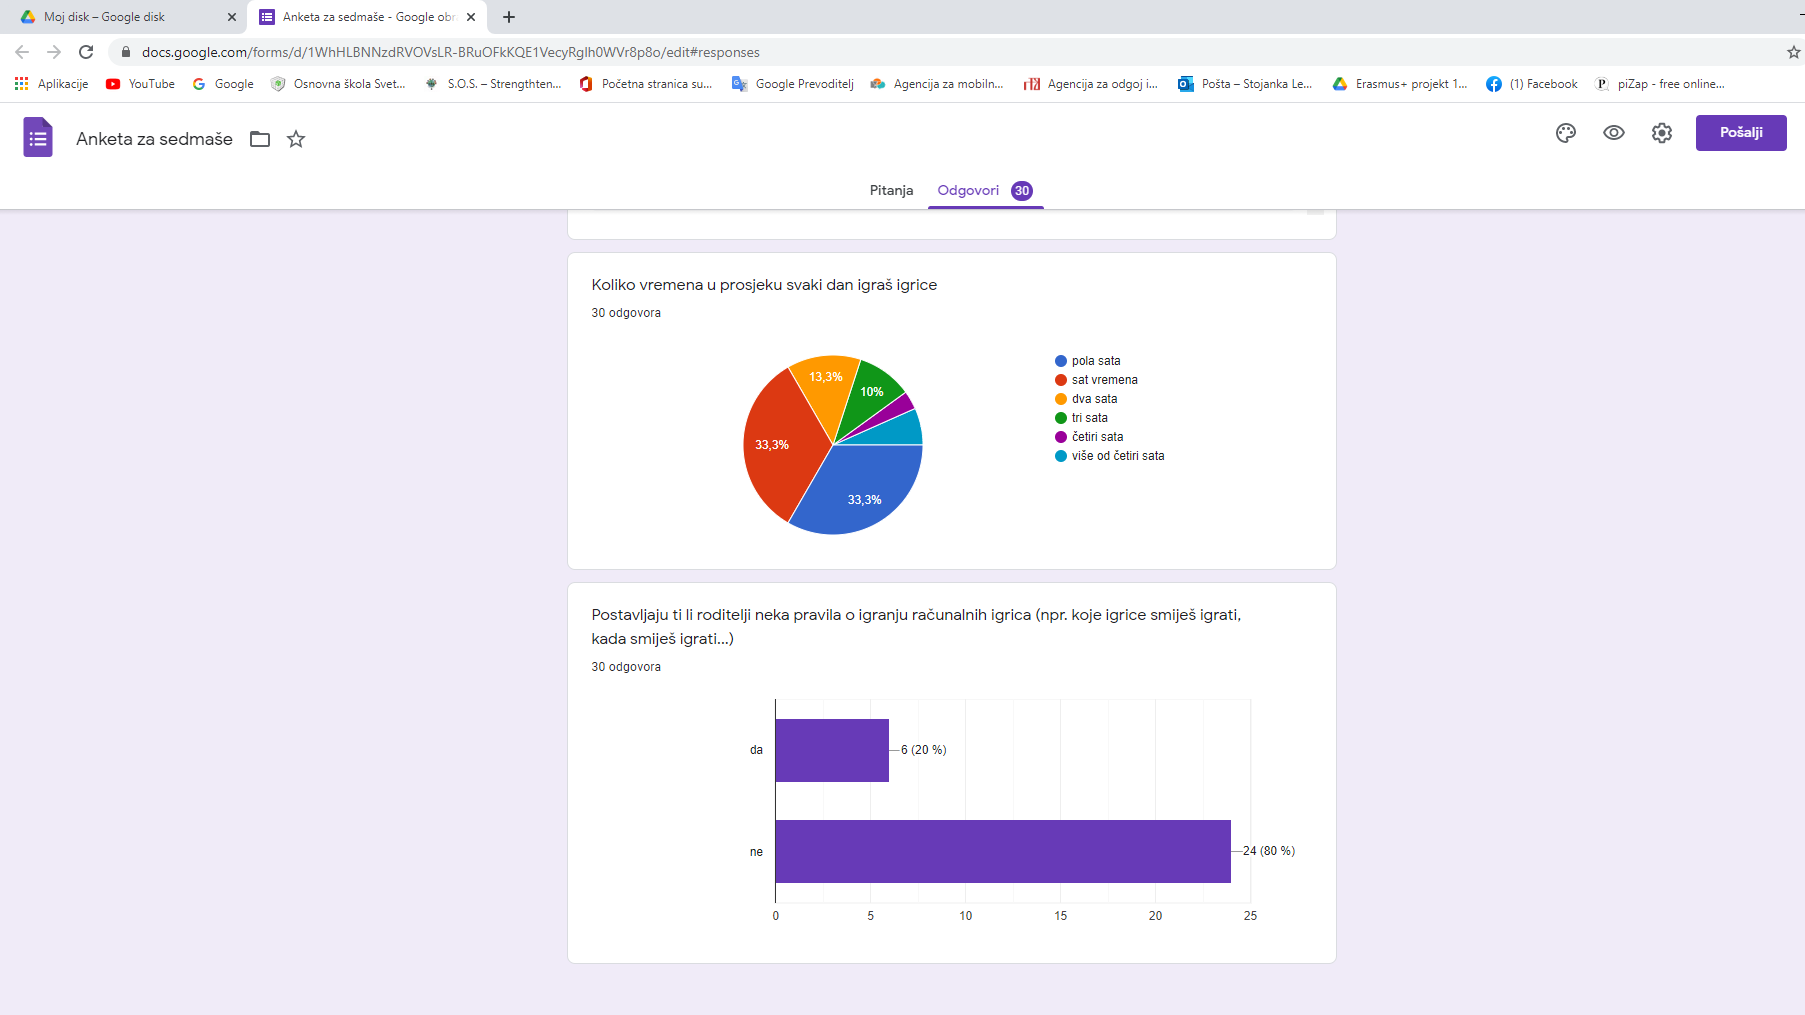Preview the form with eye icon
Viewport: 1805px width, 1015px height.
pyautogui.click(x=1613, y=133)
